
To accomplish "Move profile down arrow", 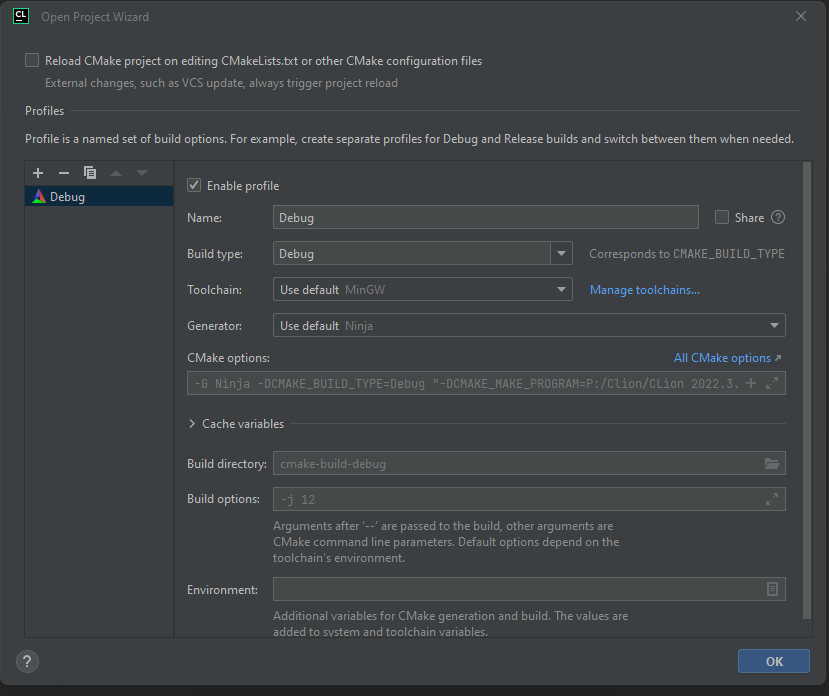I will point(142,173).
